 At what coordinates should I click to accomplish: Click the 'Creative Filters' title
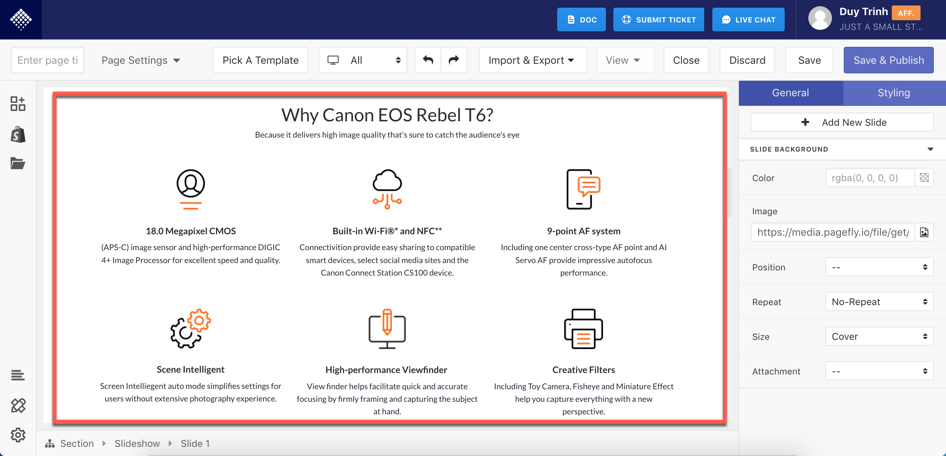[x=583, y=370]
